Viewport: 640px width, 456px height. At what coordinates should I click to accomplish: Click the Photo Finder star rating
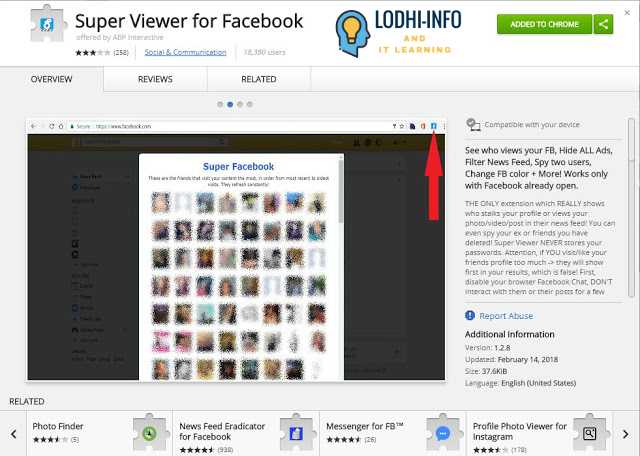tap(50, 440)
